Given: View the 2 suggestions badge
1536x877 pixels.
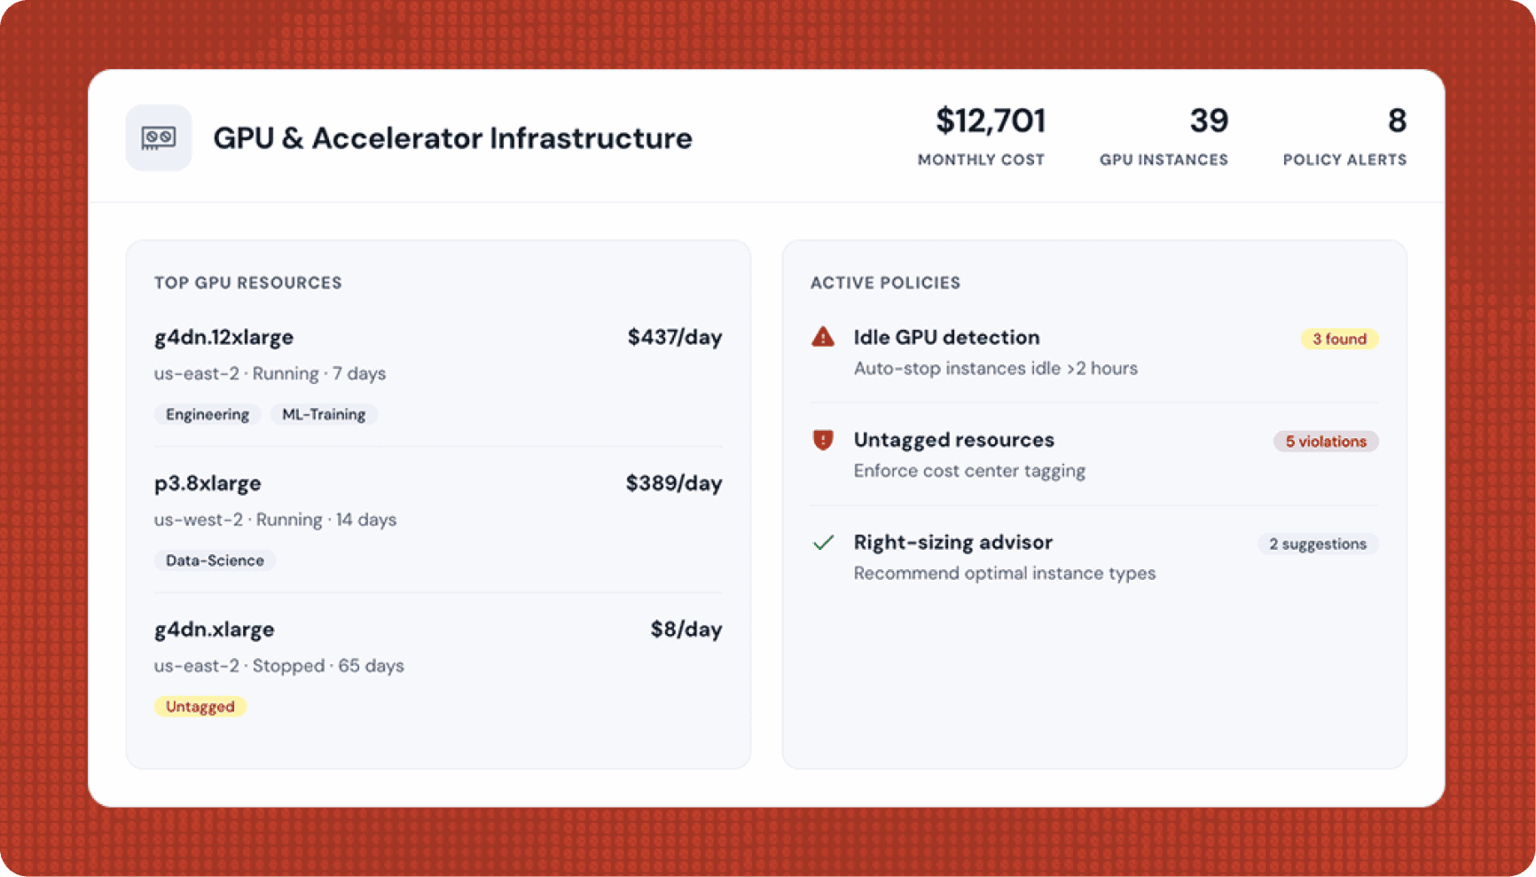Looking at the screenshot, I should (x=1317, y=544).
